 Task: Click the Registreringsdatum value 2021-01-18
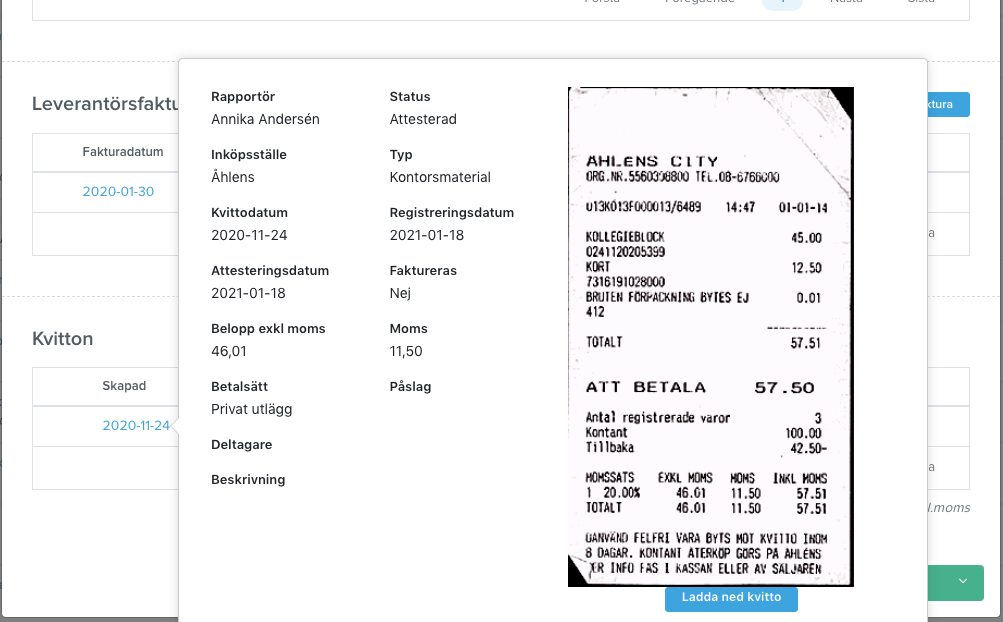427,235
